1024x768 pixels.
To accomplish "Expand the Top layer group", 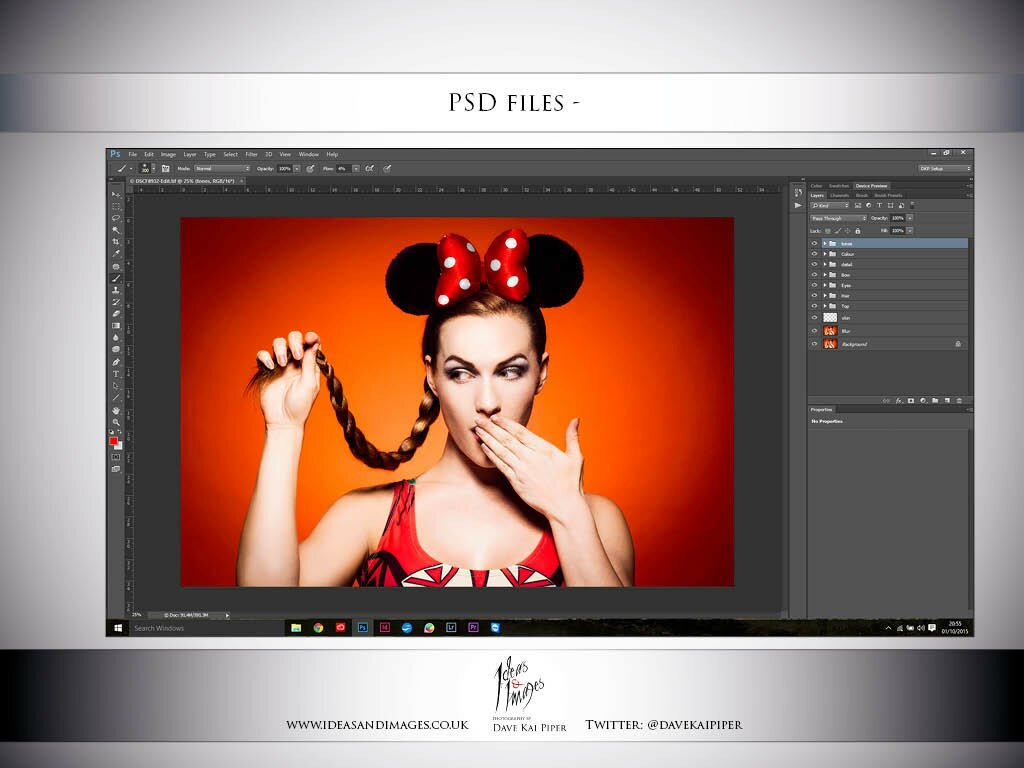I will (825, 306).
